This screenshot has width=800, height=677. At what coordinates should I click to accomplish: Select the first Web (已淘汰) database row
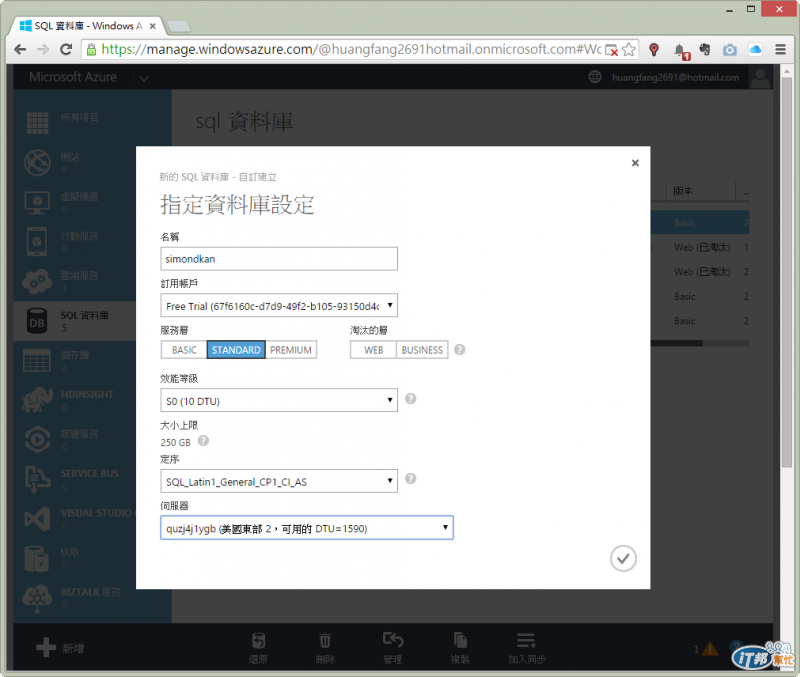coord(701,247)
